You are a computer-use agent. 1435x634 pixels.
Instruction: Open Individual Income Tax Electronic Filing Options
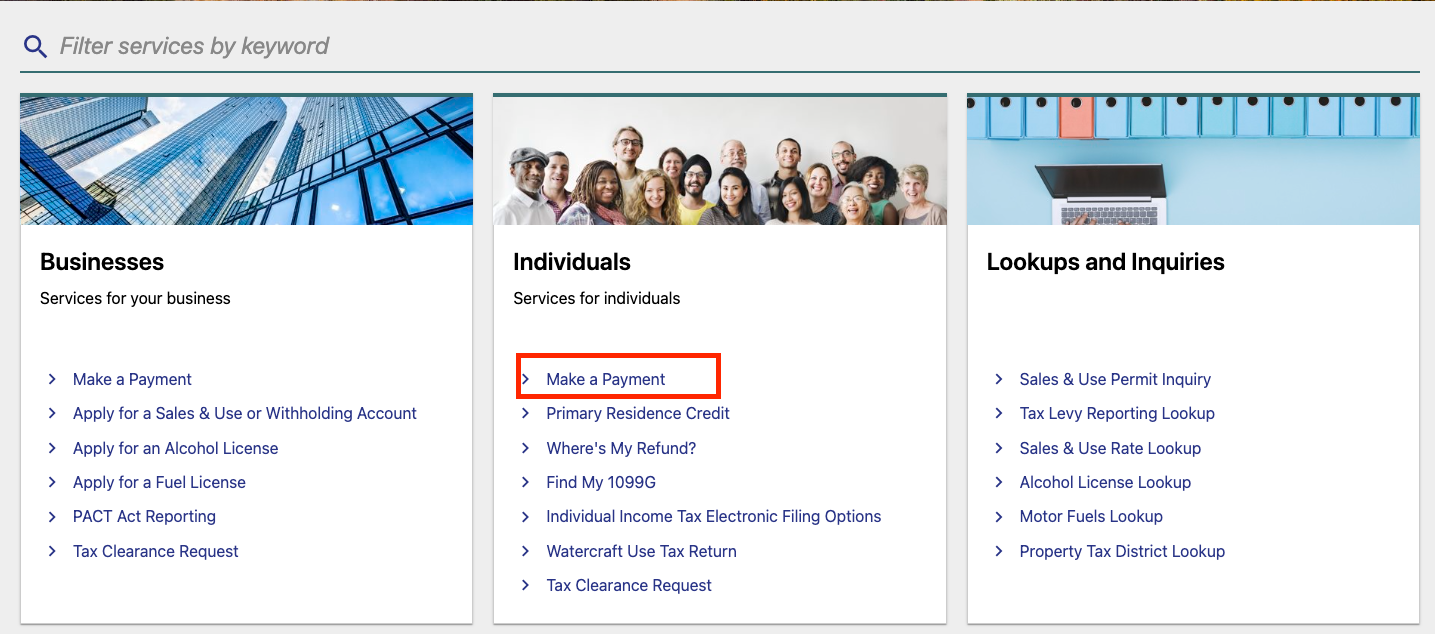coord(714,516)
